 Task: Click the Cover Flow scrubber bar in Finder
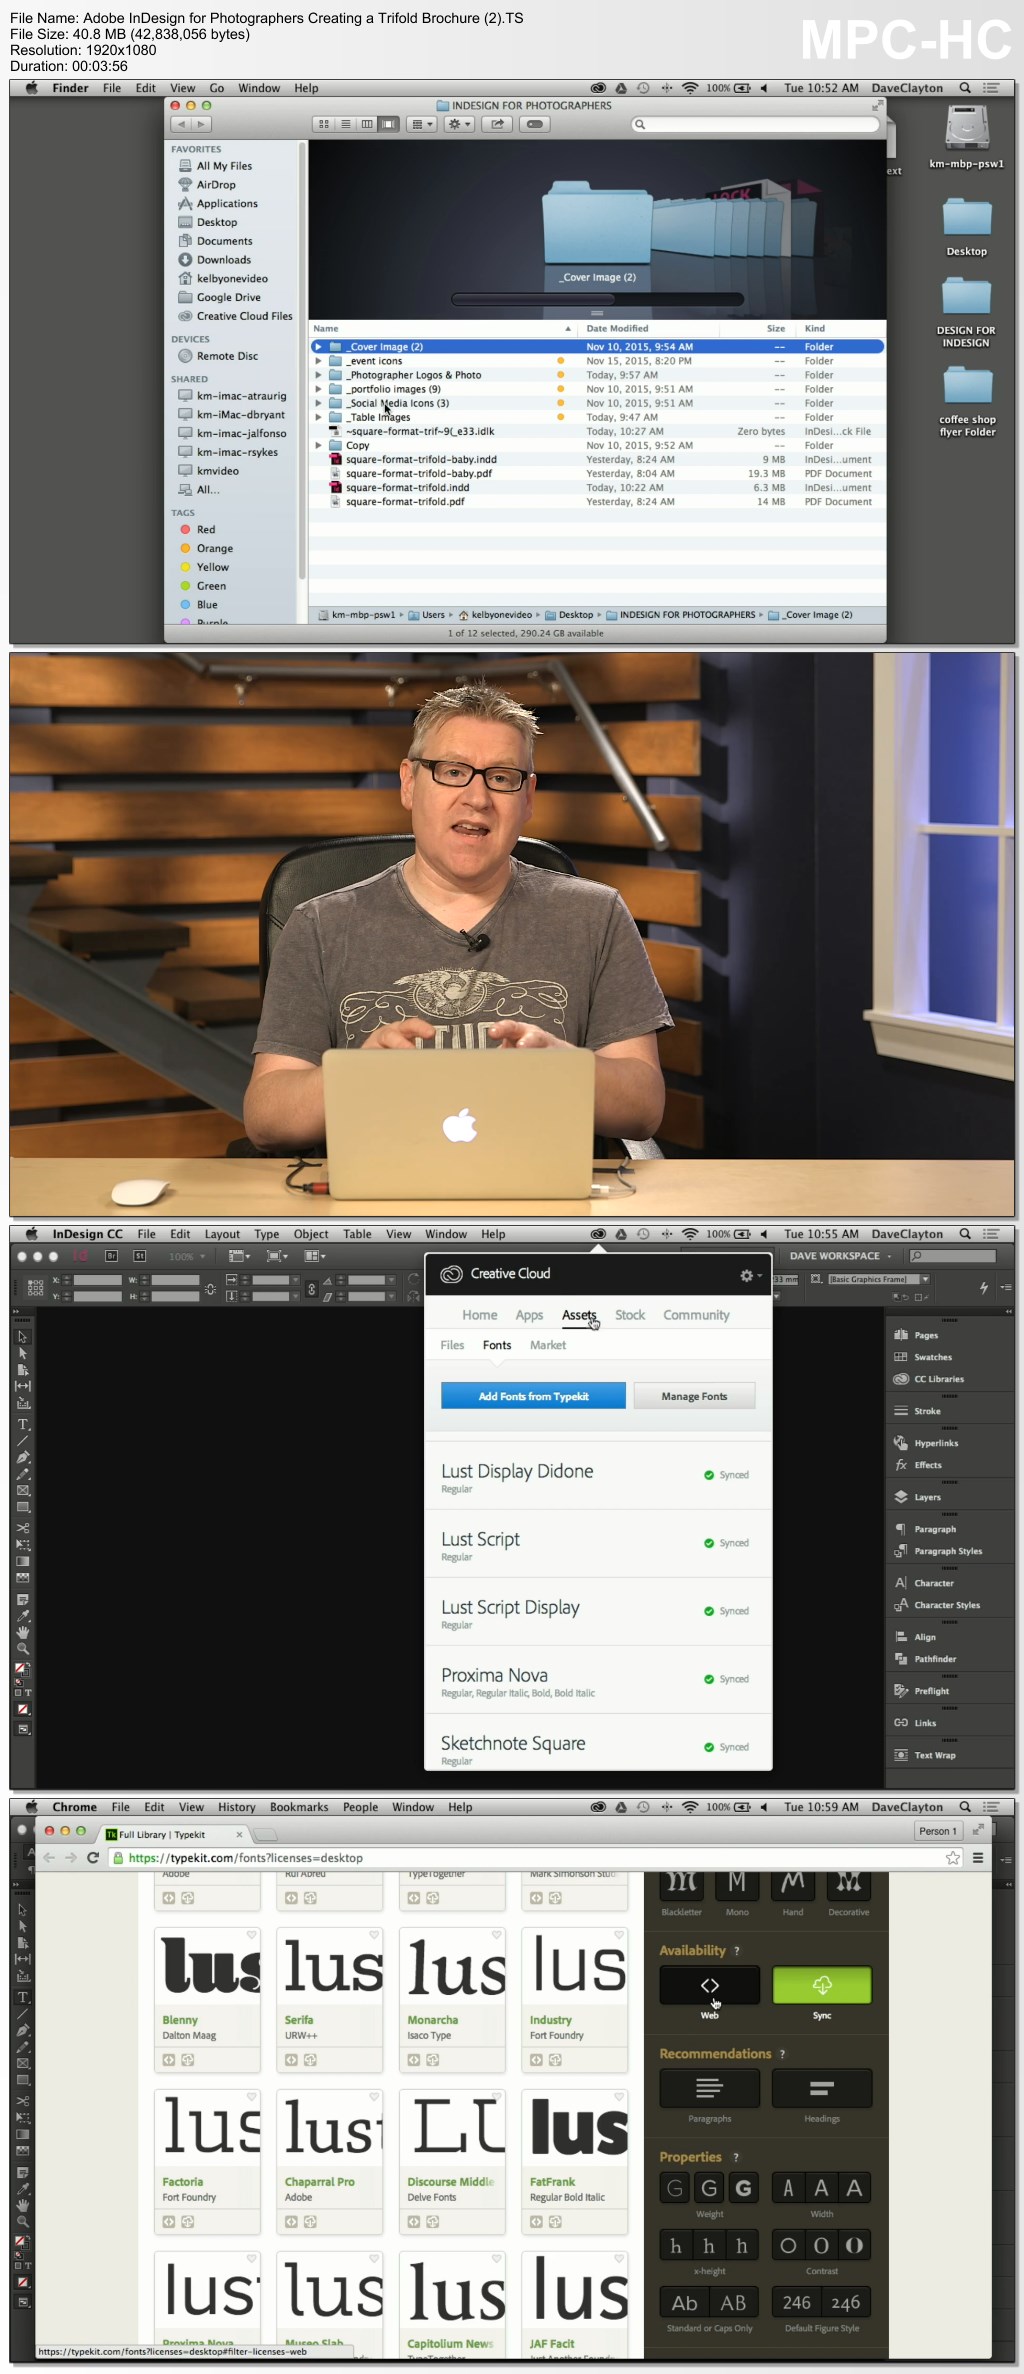597,299
